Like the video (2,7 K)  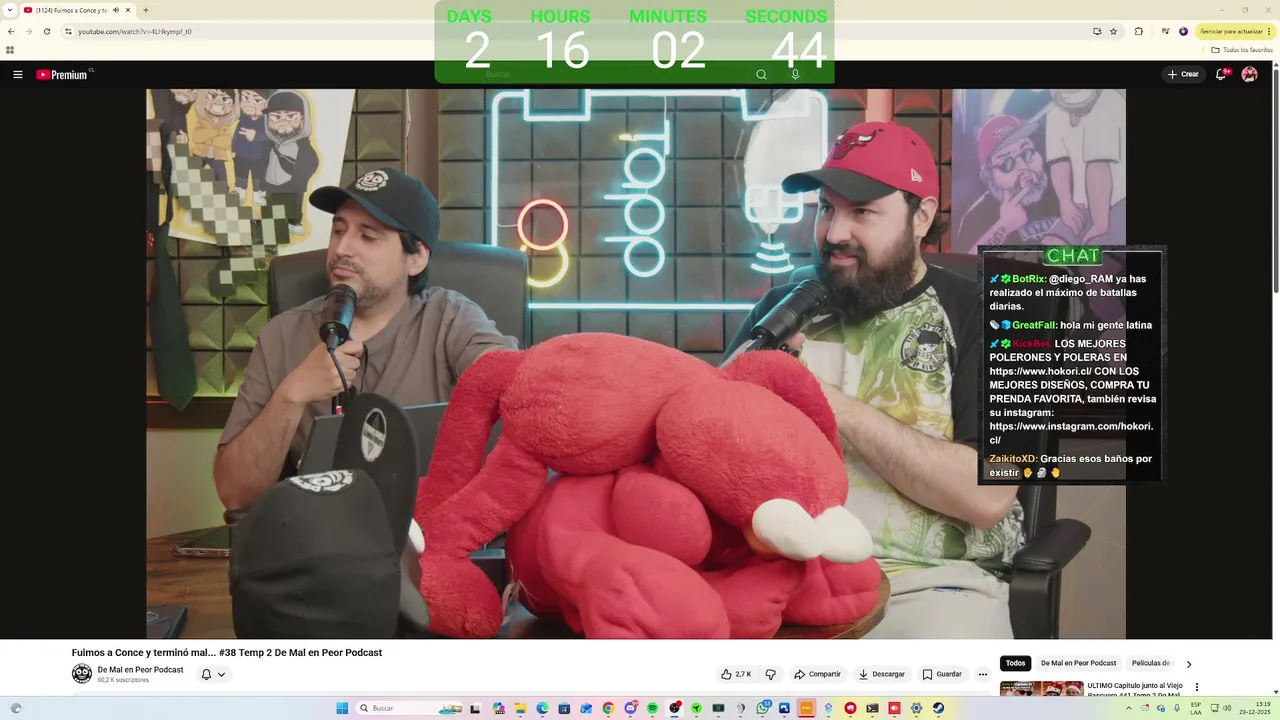pyautogui.click(x=736, y=674)
